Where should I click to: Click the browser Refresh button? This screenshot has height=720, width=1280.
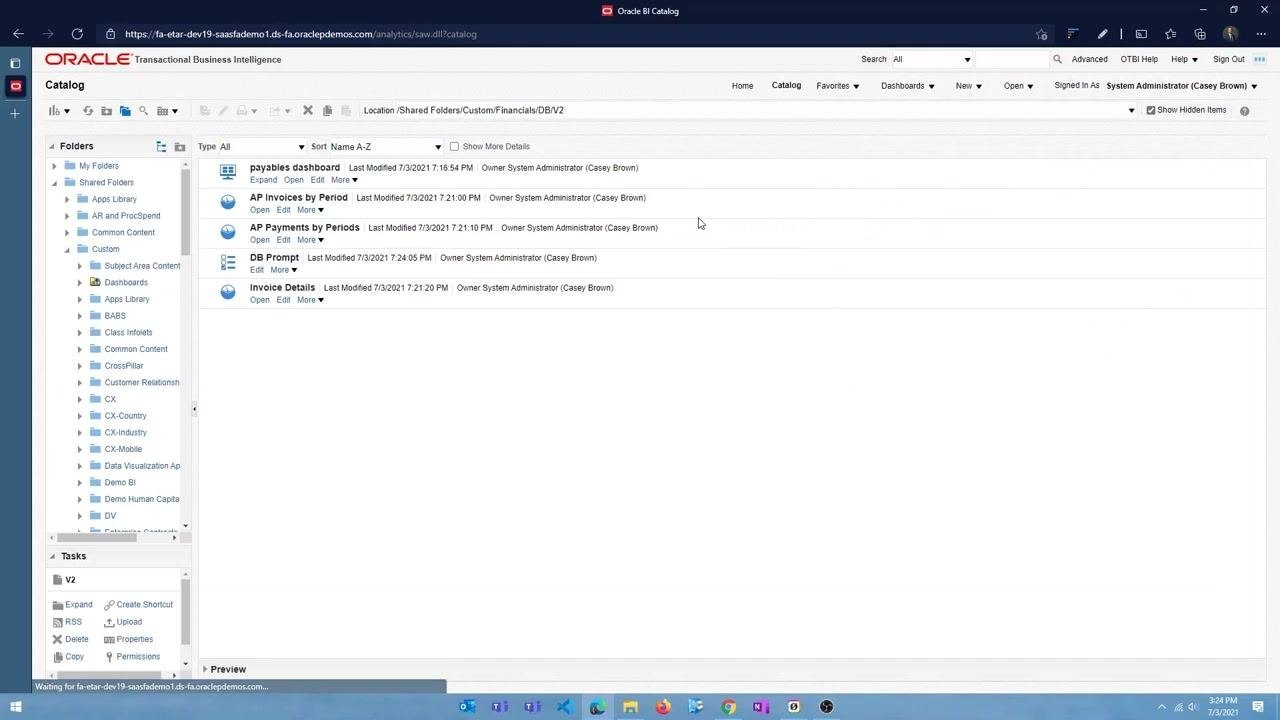pyautogui.click(x=77, y=34)
